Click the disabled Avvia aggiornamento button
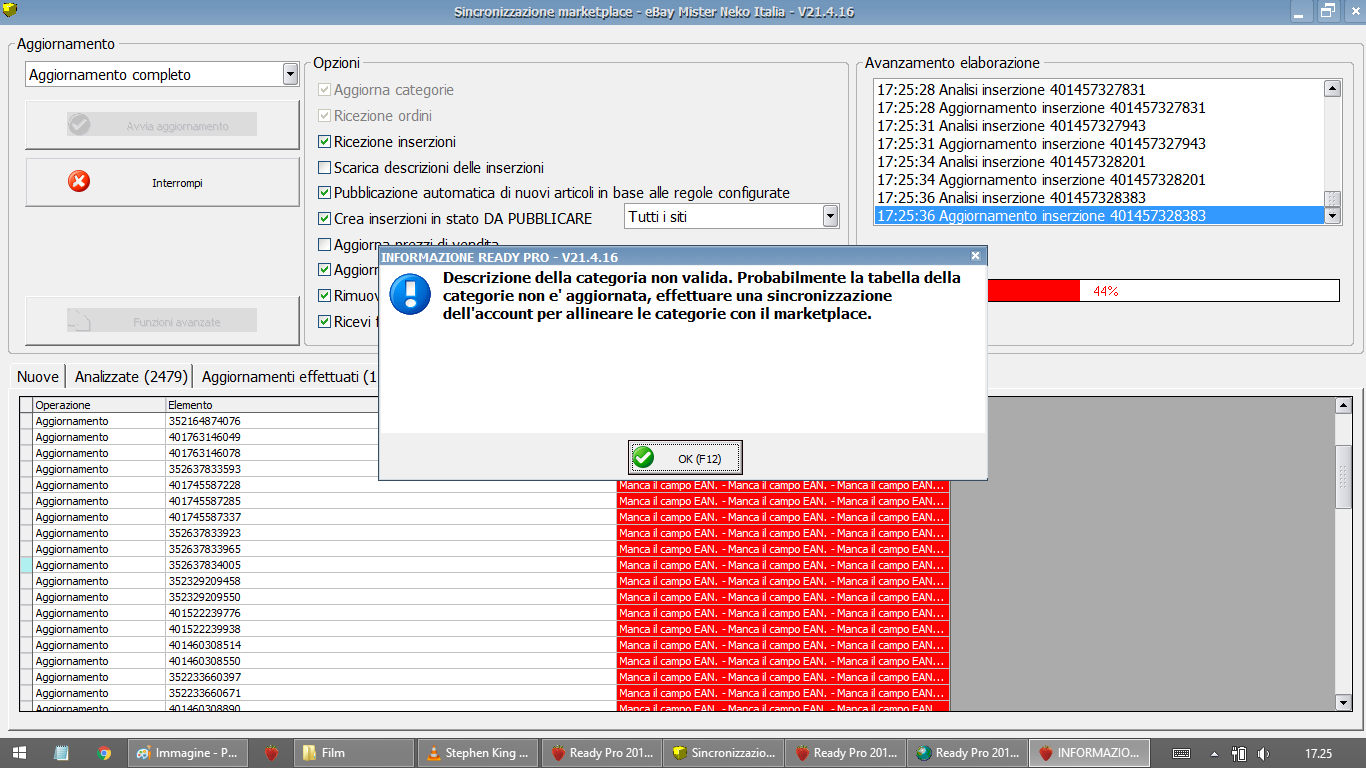Viewport: 1366px width, 768px height. tap(162, 125)
